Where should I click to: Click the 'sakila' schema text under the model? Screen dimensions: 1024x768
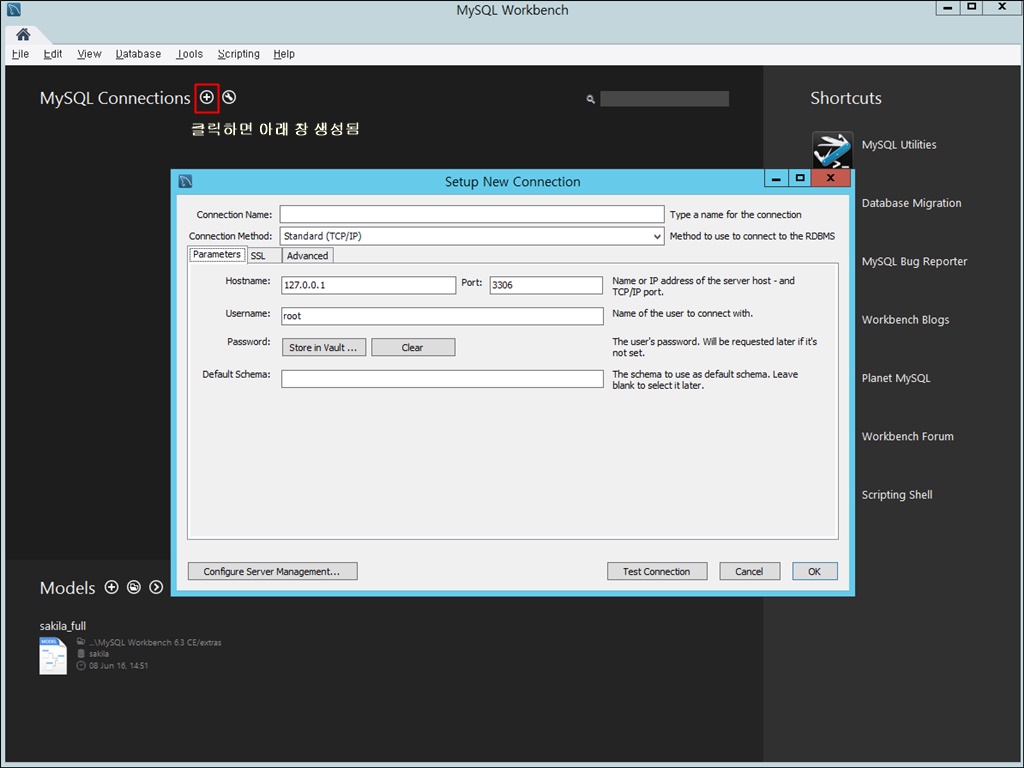coord(99,654)
